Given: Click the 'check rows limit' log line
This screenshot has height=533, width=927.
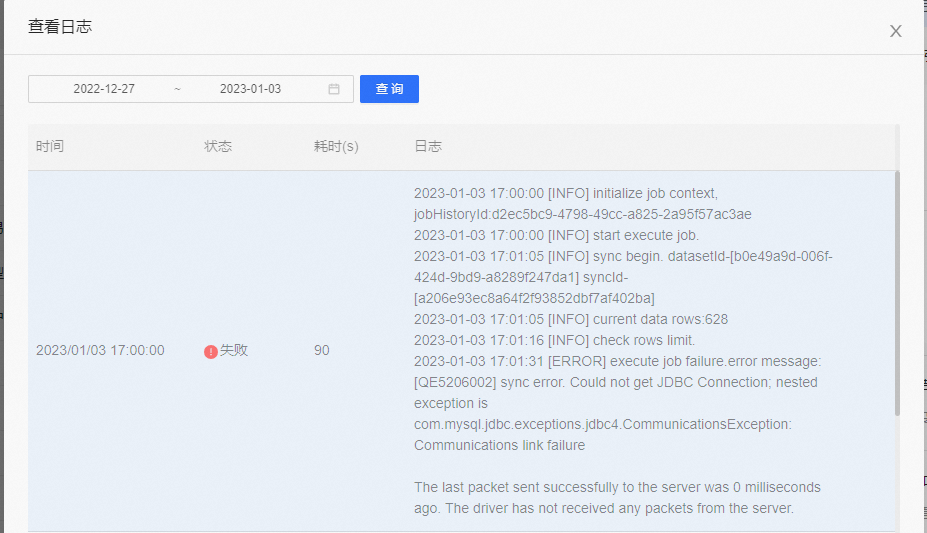Looking at the screenshot, I should tap(554, 340).
